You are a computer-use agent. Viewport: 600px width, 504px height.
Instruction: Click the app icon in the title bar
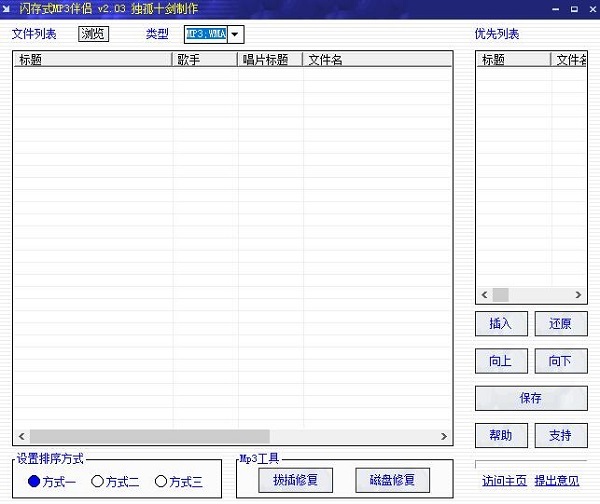[9, 9]
